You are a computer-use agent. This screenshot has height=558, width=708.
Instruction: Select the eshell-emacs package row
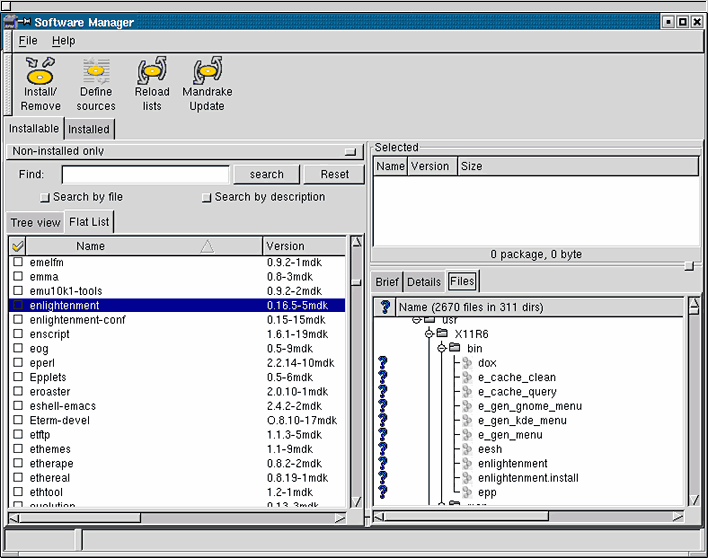tap(177, 406)
